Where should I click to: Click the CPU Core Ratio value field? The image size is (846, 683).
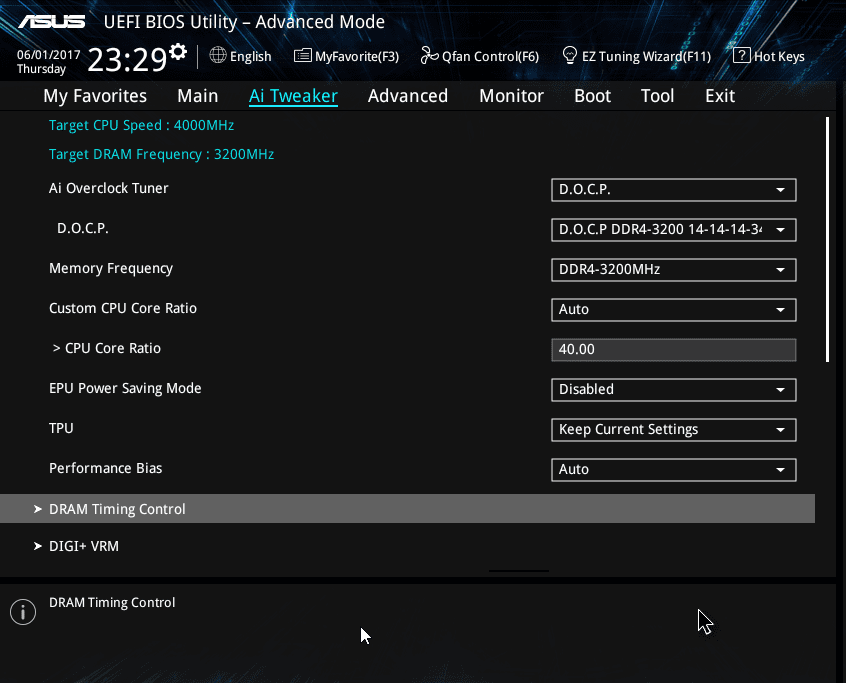(673, 350)
